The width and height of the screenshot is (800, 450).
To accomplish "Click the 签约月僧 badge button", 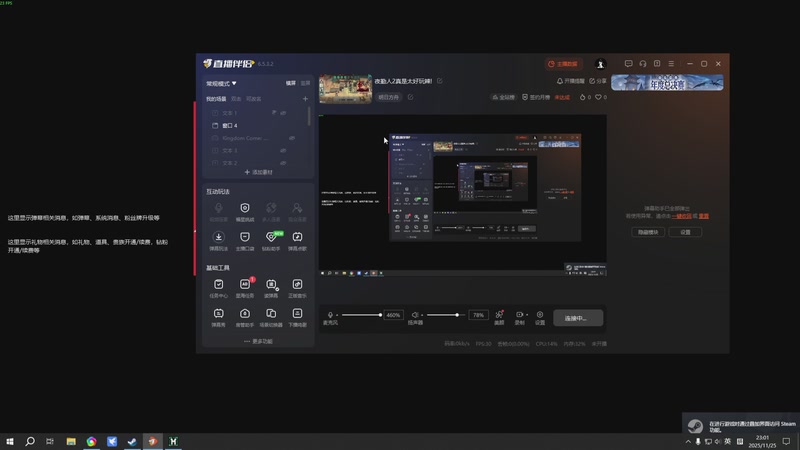I will pos(536,97).
